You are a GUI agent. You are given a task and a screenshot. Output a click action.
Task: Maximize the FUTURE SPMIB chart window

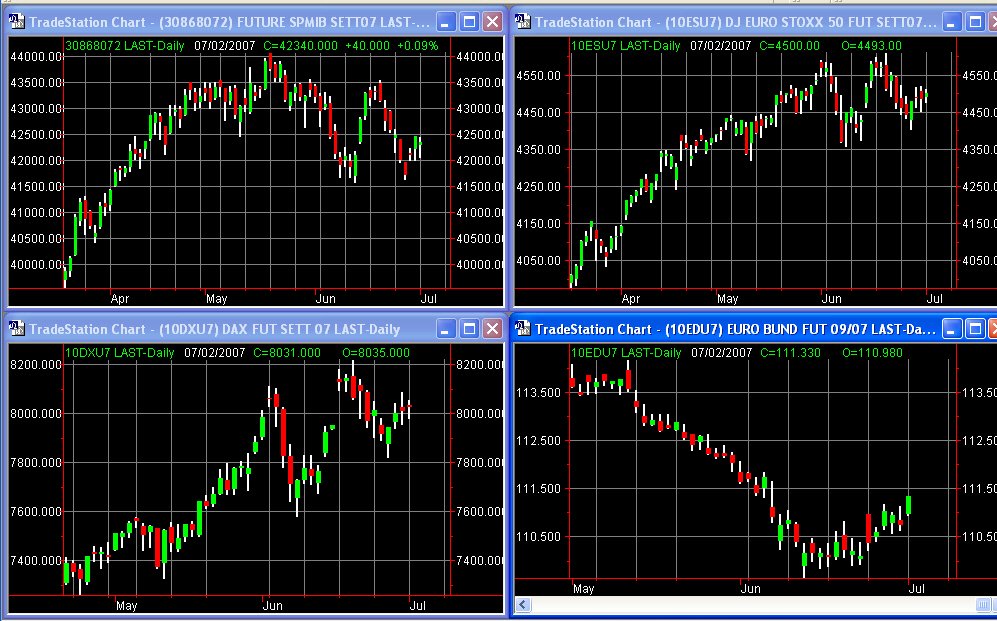469,21
